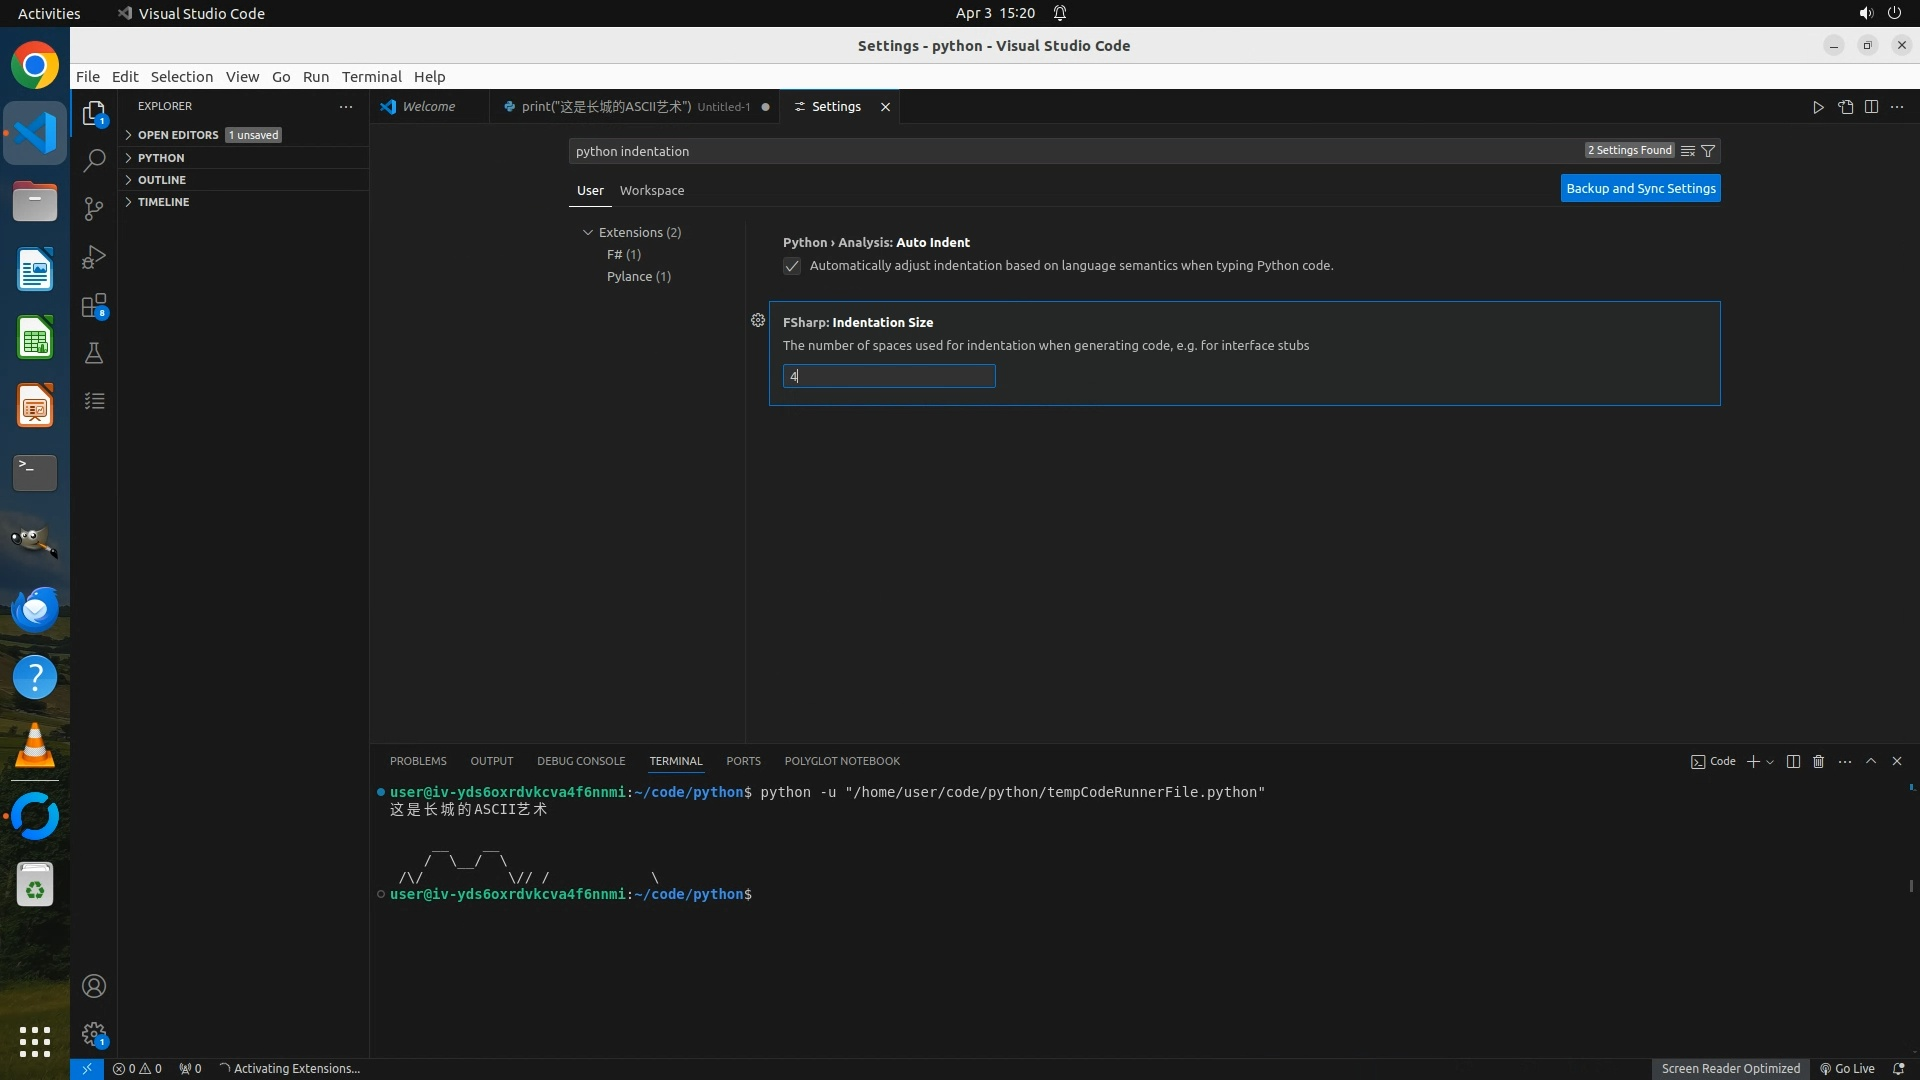Toggle Go Live server in status bar
1920x1080 pixels.
1847,1068
